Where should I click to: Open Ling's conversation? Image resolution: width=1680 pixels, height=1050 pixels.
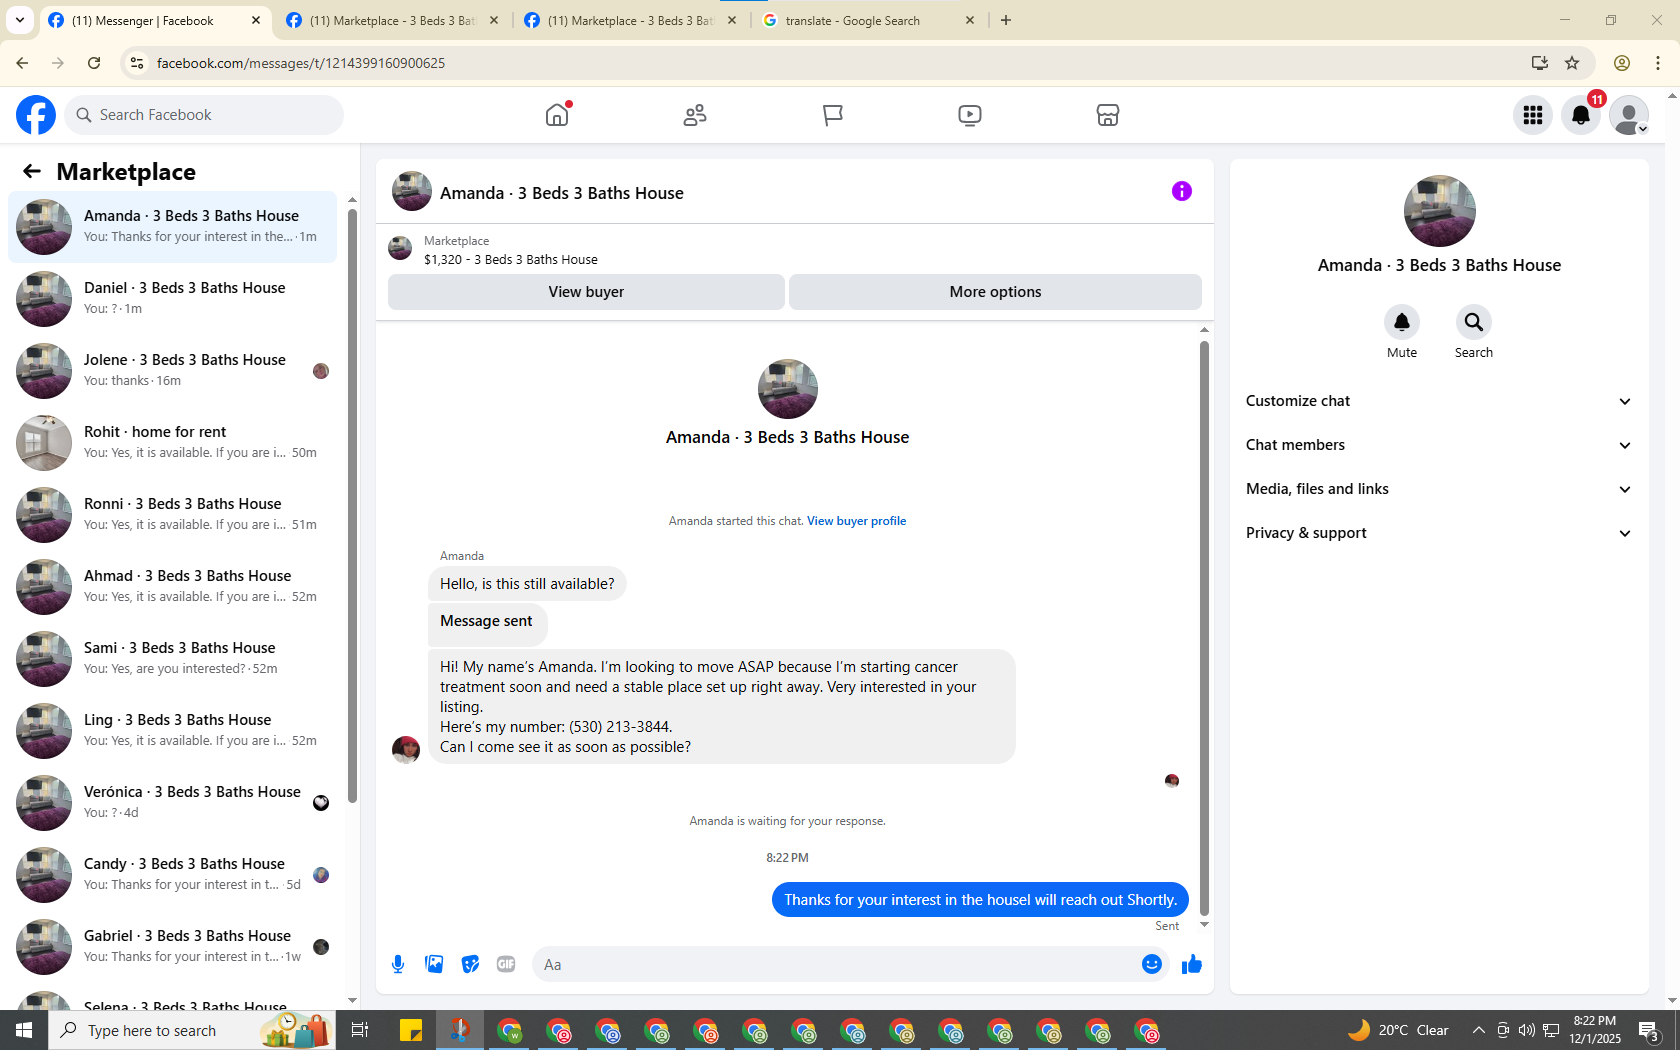pyautogui.click(x=173, y=730)
